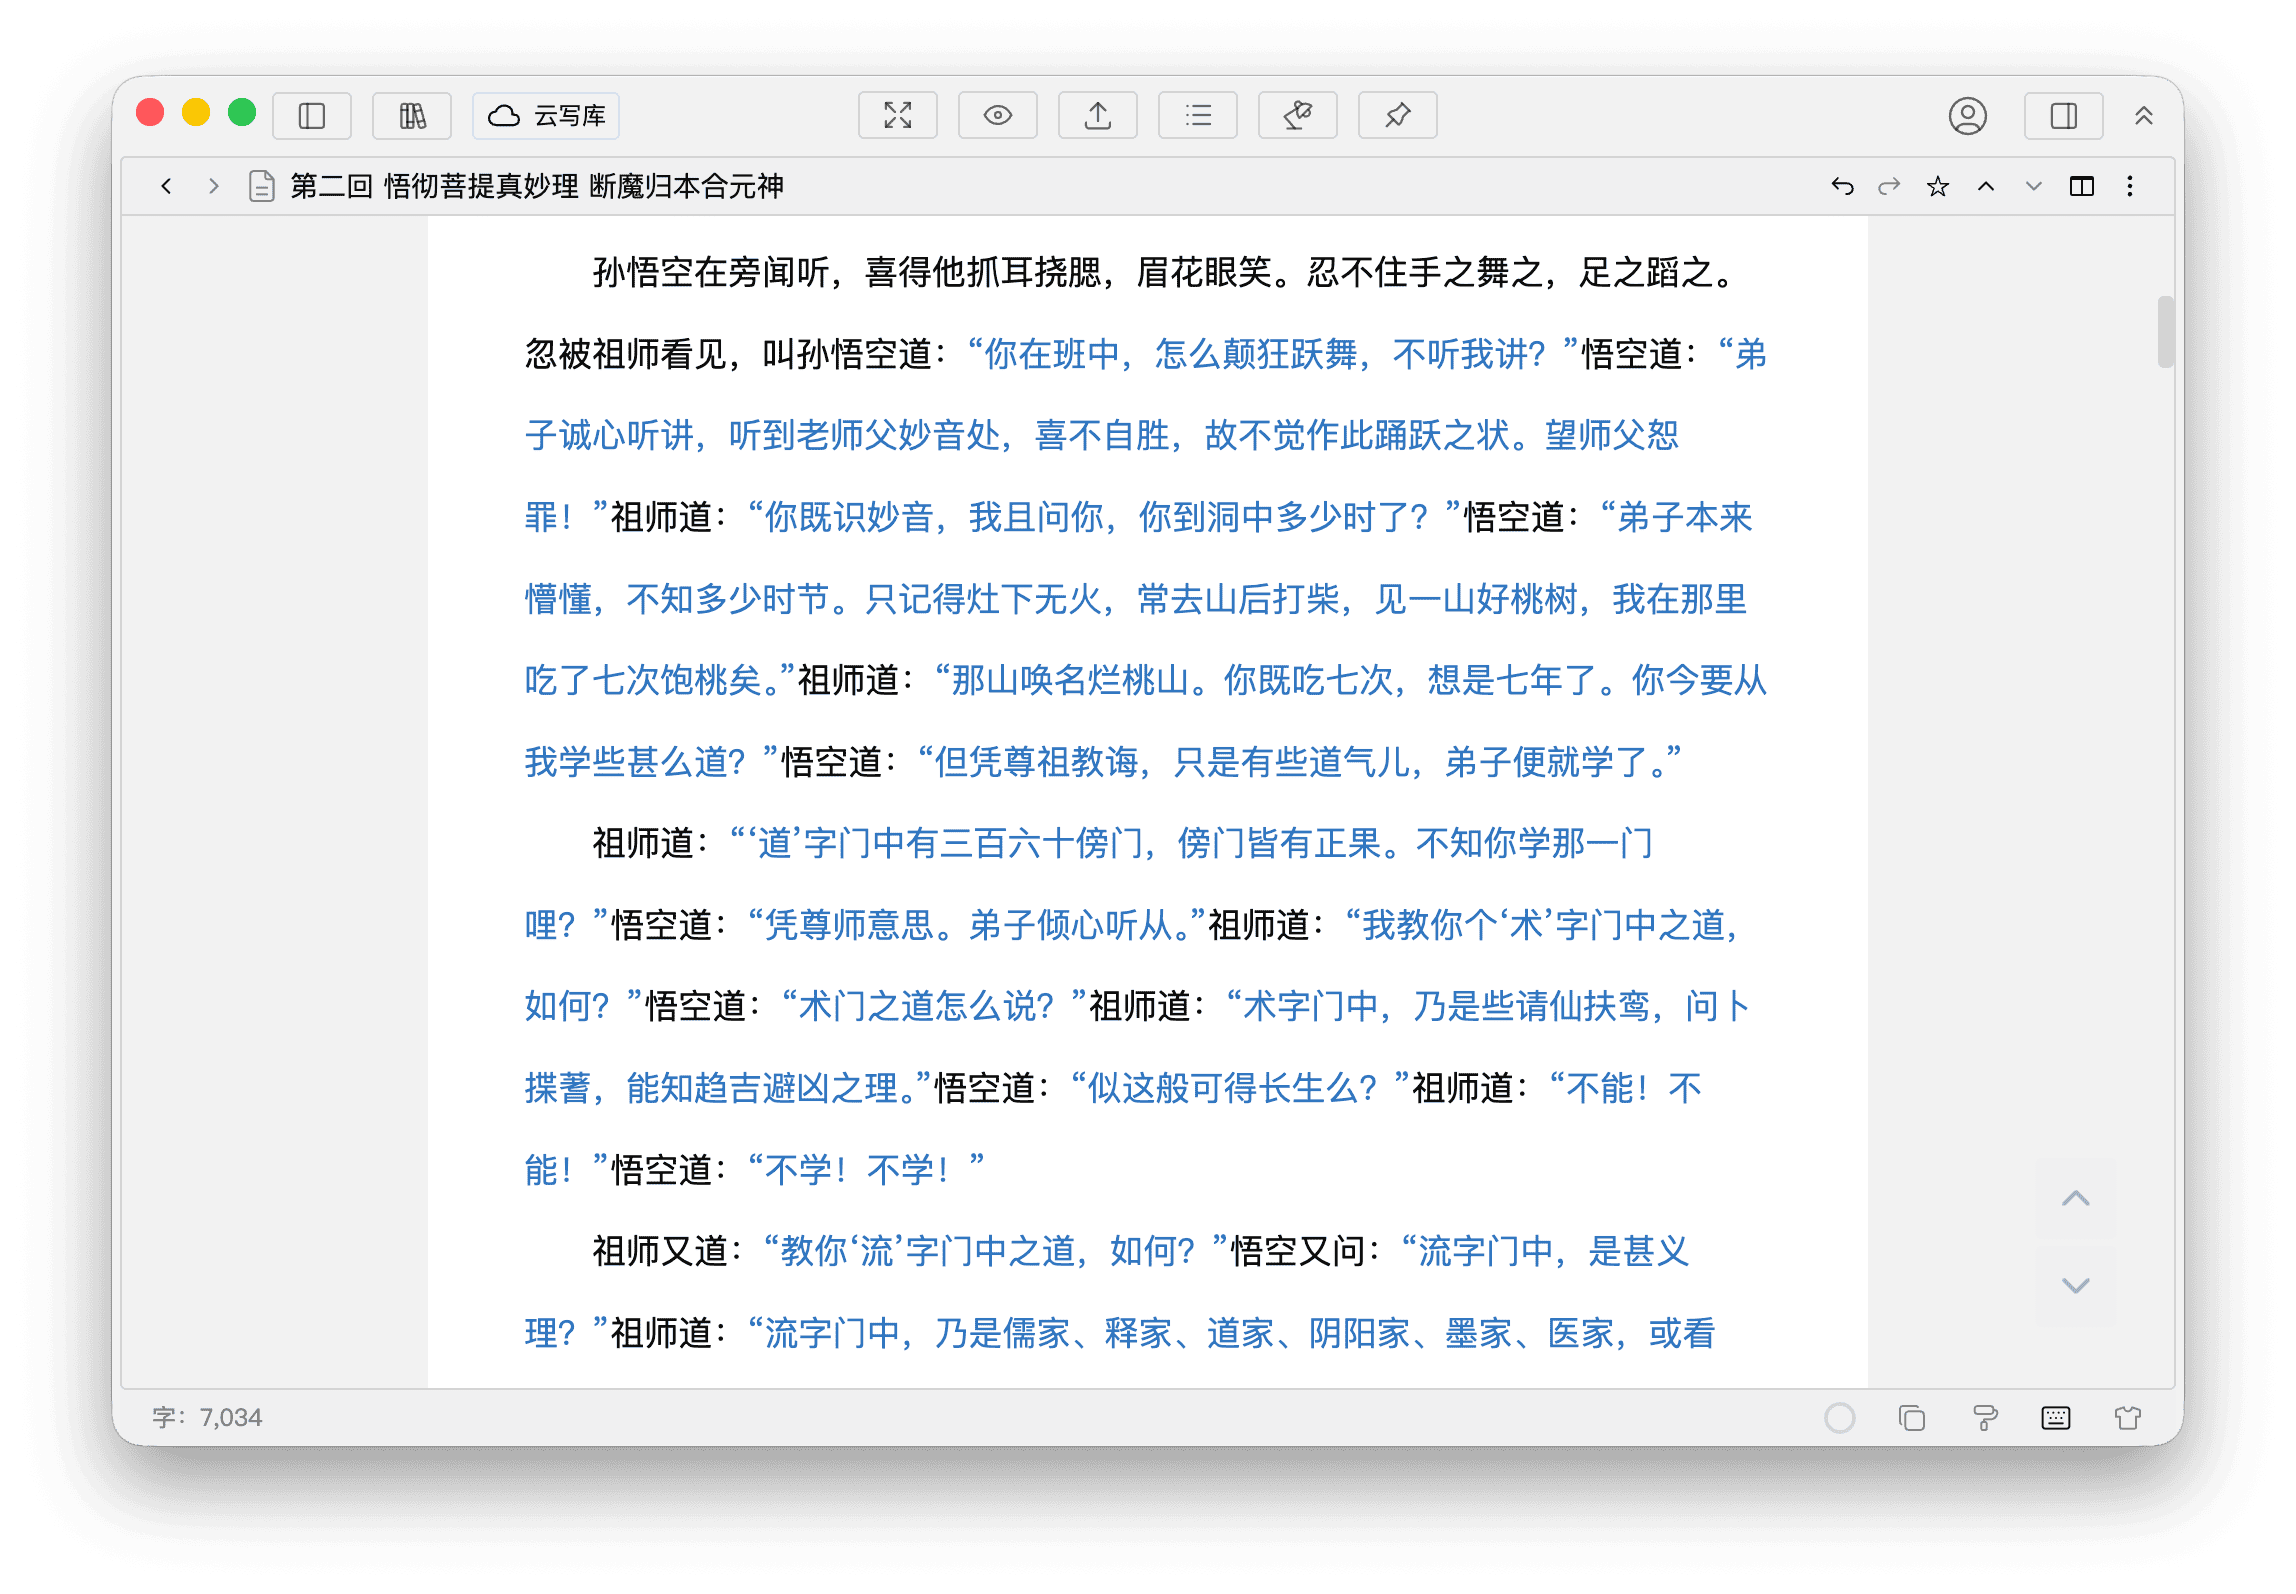Star this document as favorite

[1938, 186]
